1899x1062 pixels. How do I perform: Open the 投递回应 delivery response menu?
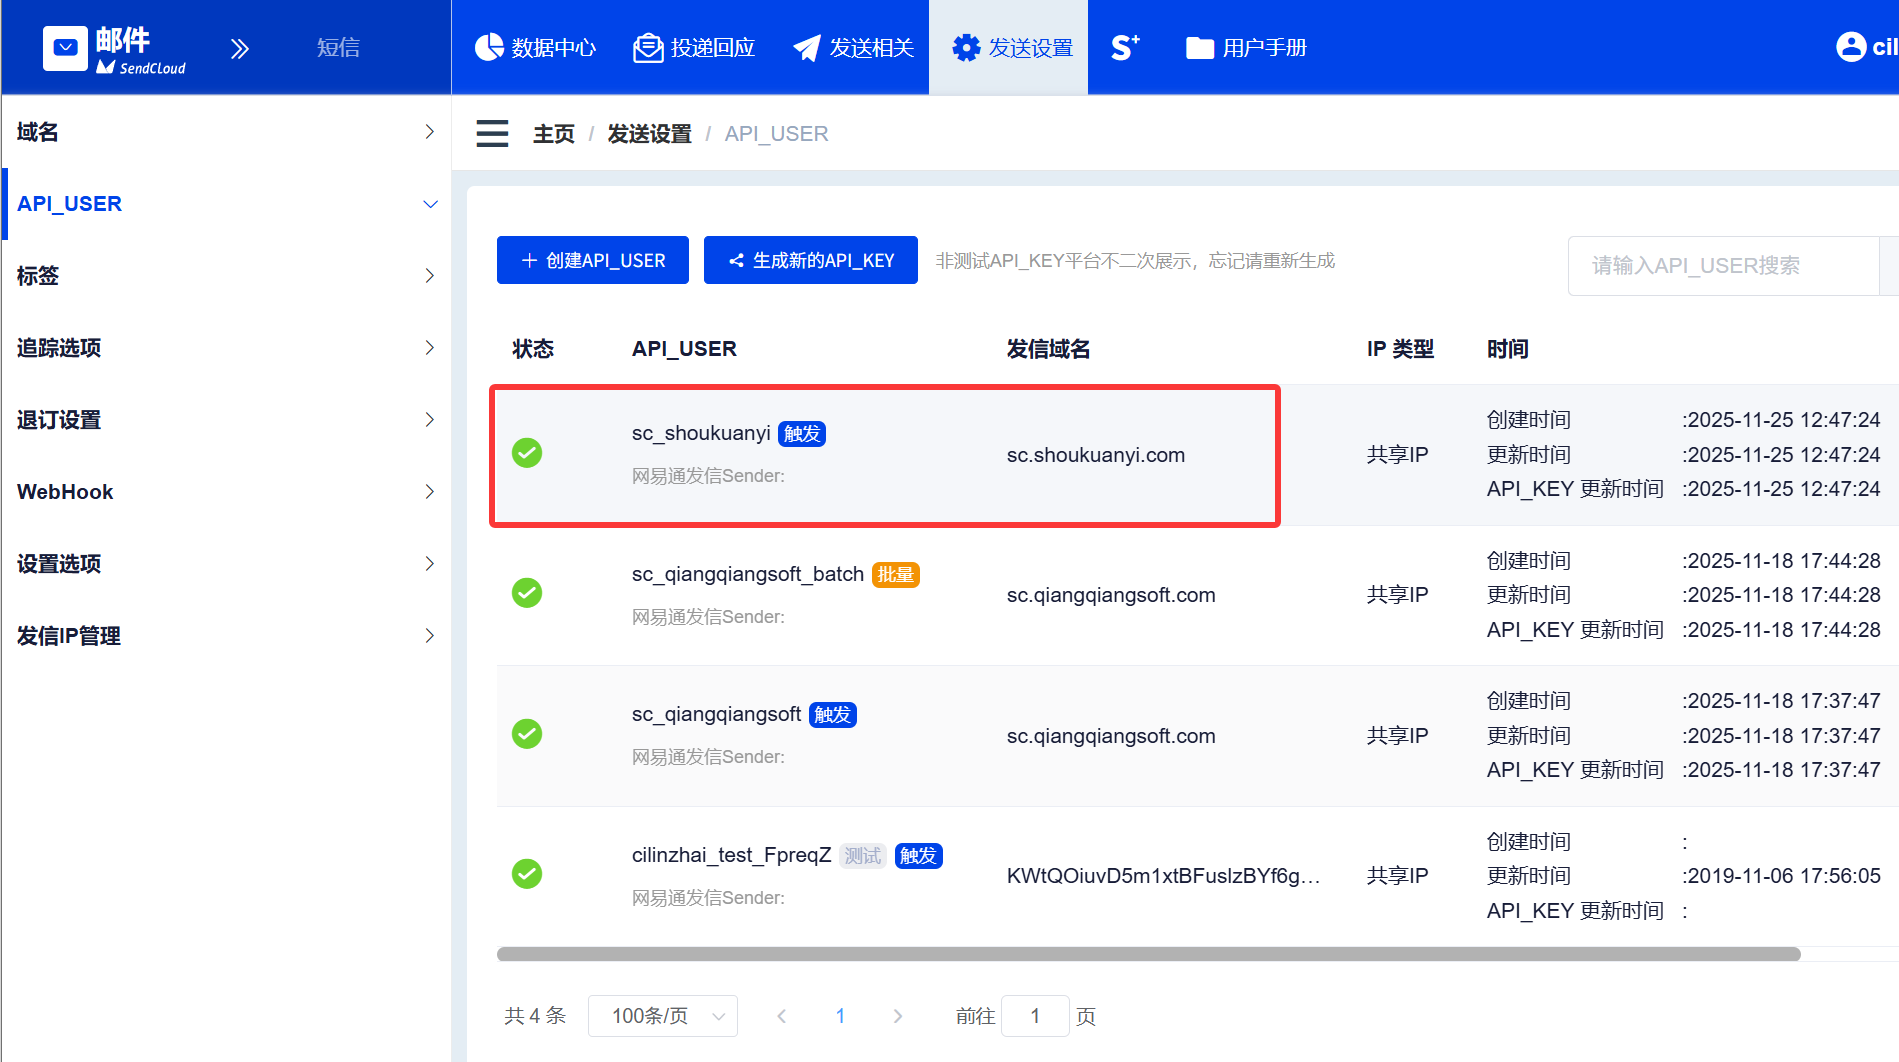(694, 48)
